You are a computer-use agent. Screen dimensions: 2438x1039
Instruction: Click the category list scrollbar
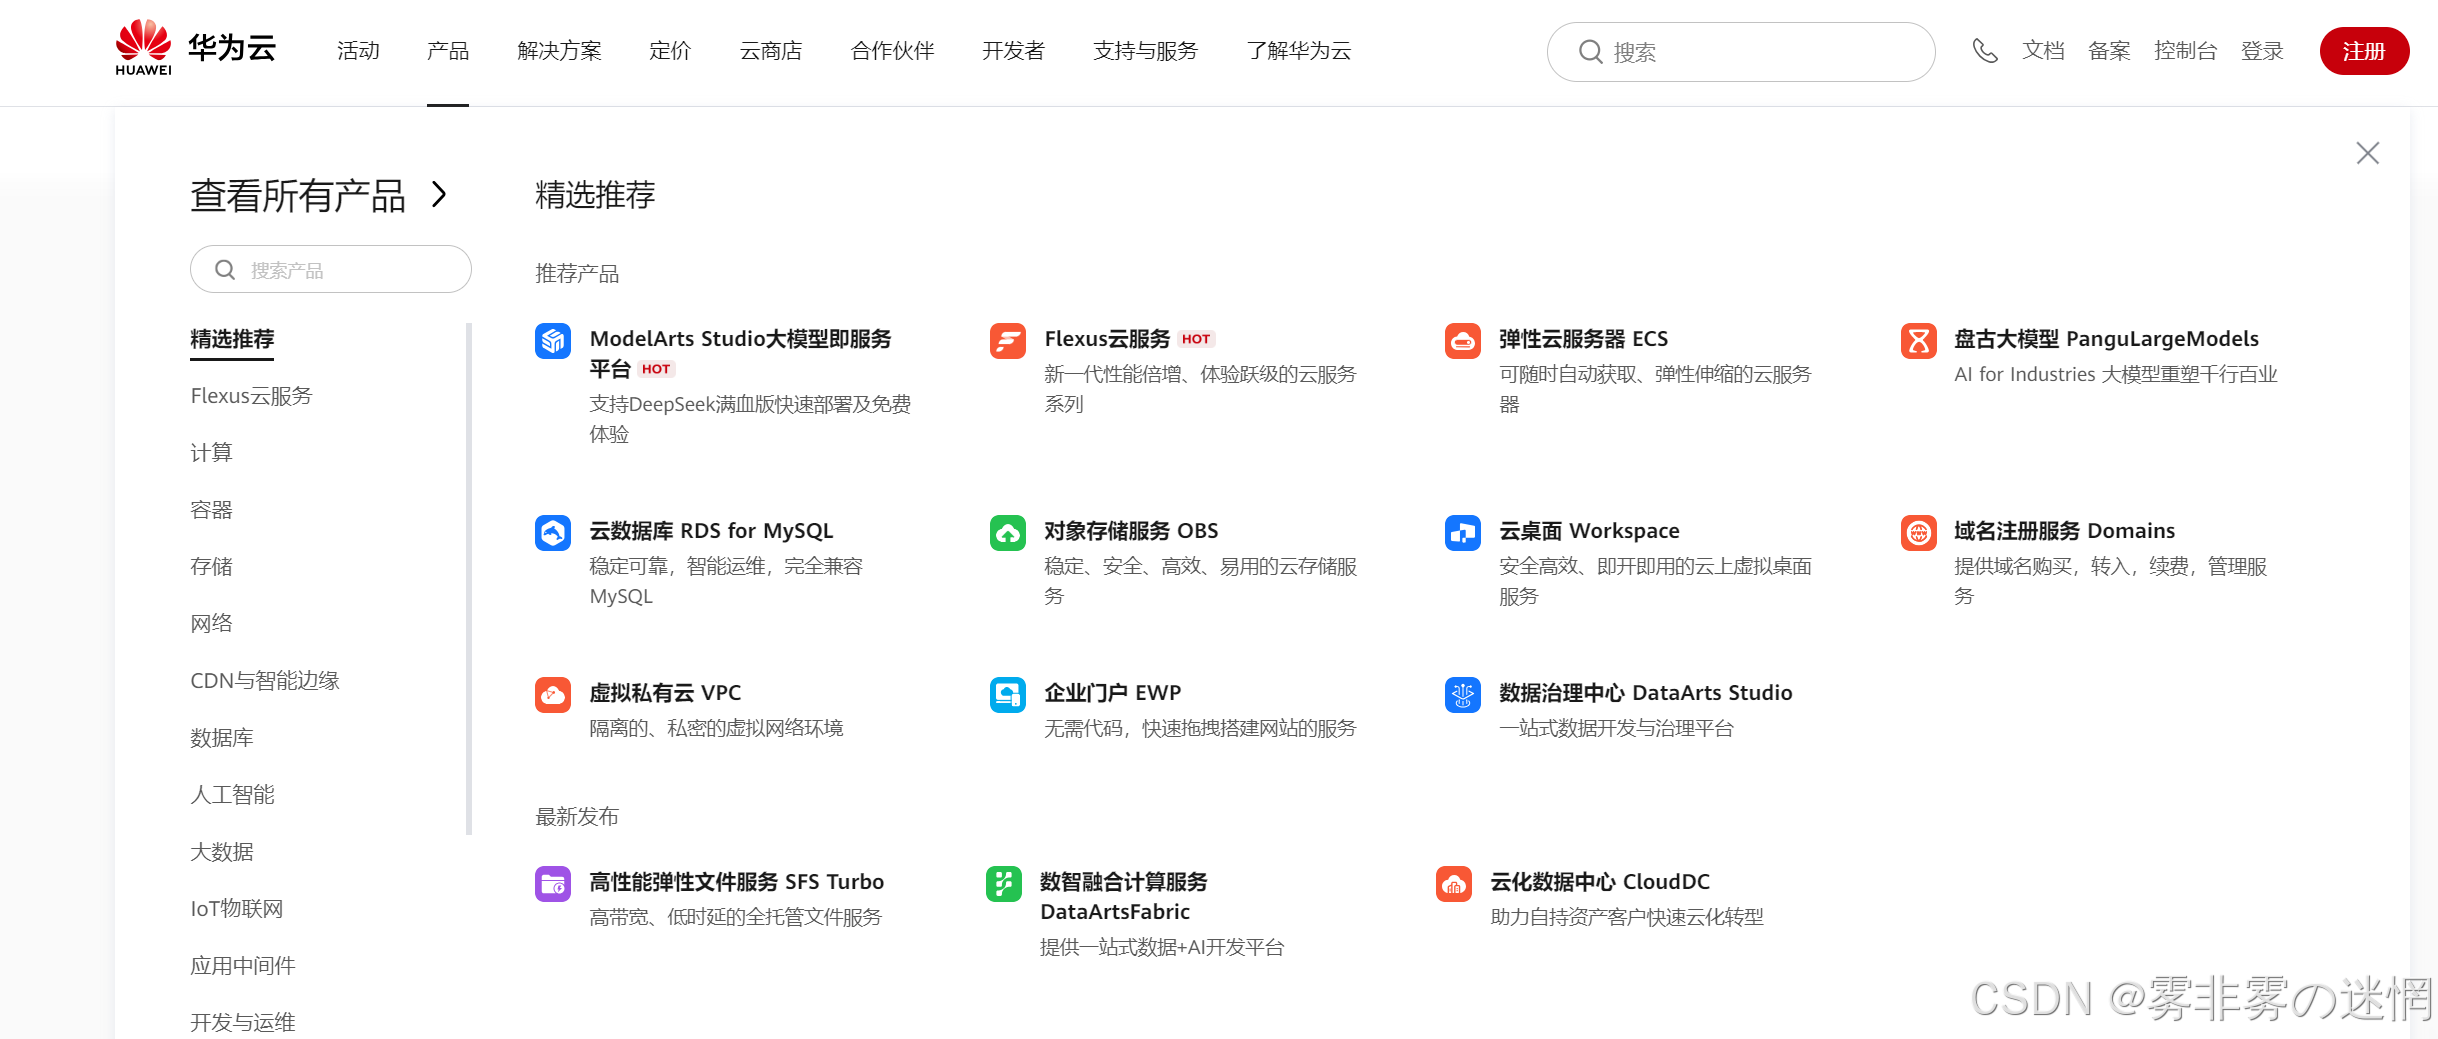[x=468, y=578]
